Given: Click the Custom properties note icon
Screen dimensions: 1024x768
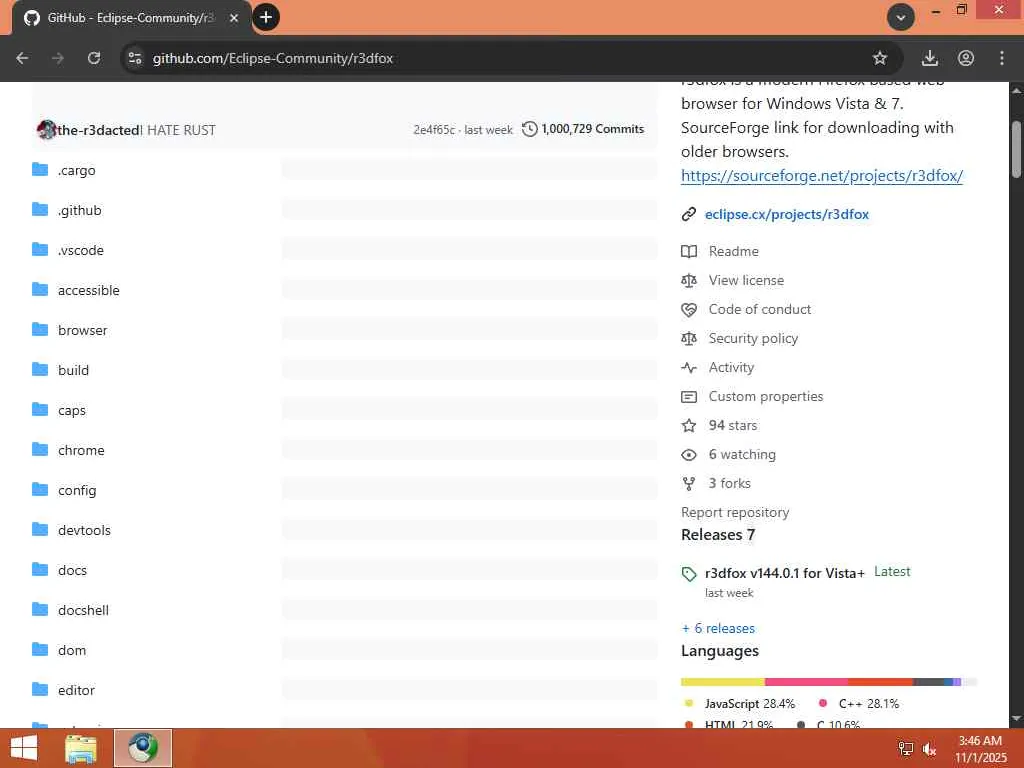Looking at the screenshot, I should (689, 396).
